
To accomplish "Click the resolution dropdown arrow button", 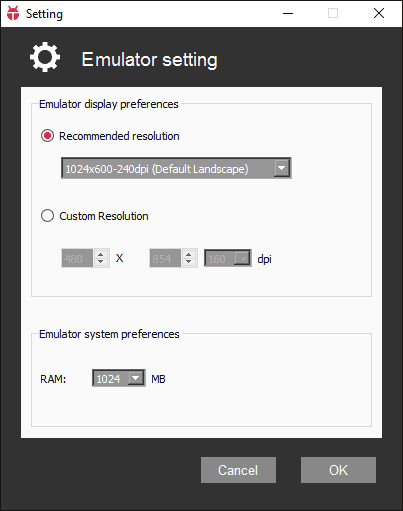I will click(x=282, y=168).
